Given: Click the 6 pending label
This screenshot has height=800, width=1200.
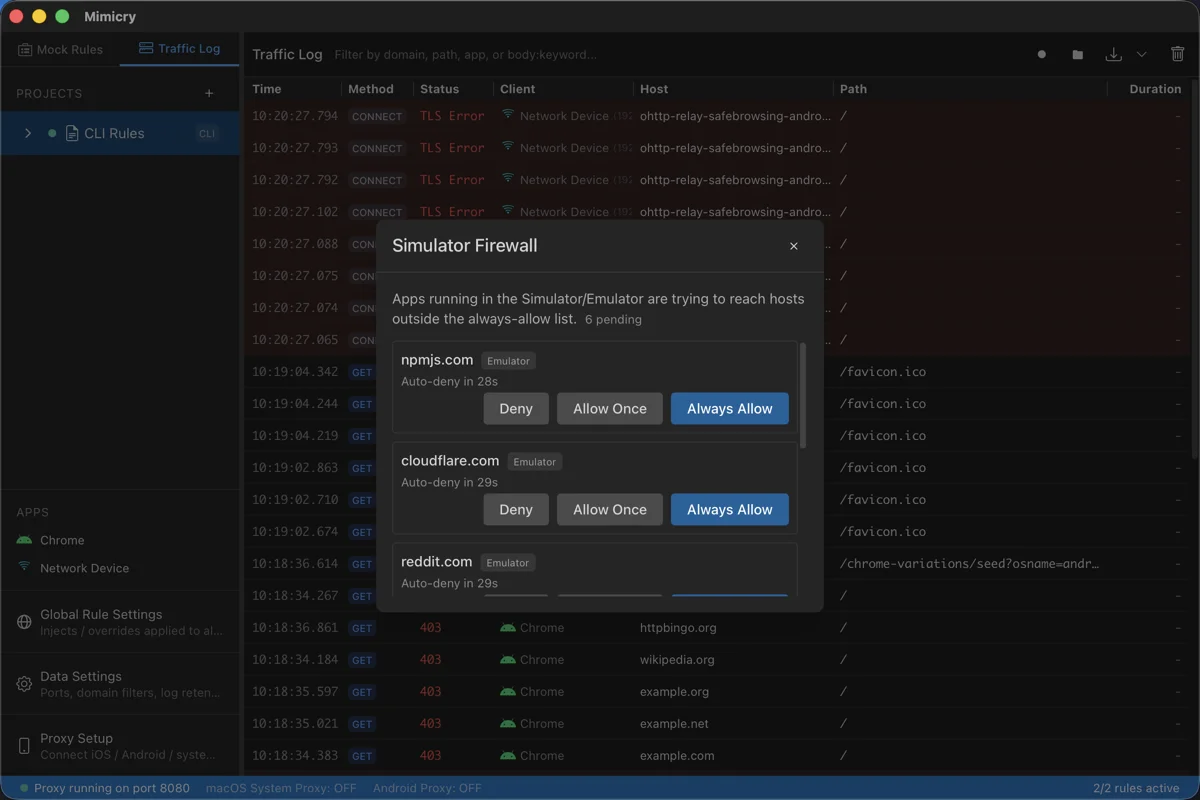Looking at the screenshot, I should coord(613,320).
